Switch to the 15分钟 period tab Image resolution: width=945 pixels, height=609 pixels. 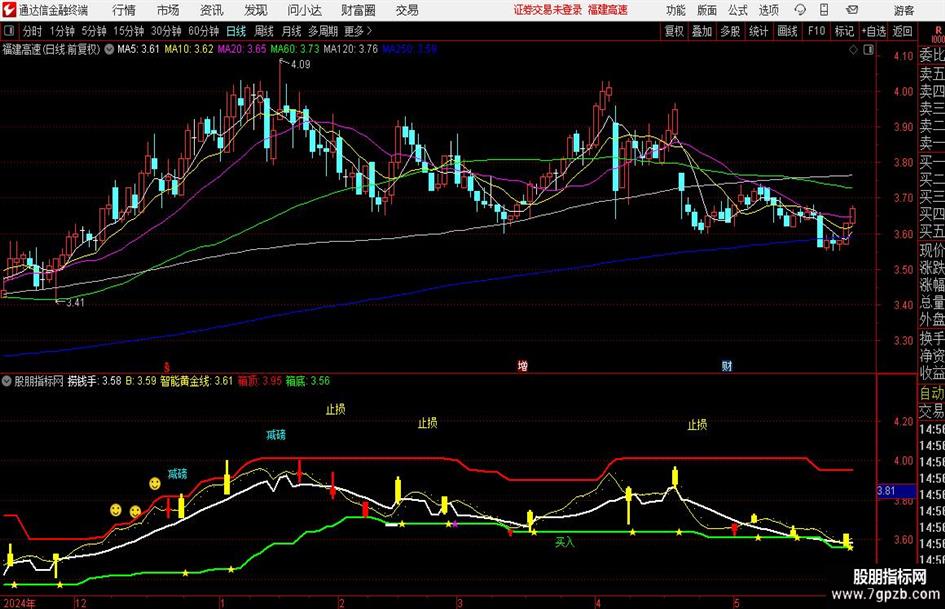pyautogui.click(x=129, y=31)
